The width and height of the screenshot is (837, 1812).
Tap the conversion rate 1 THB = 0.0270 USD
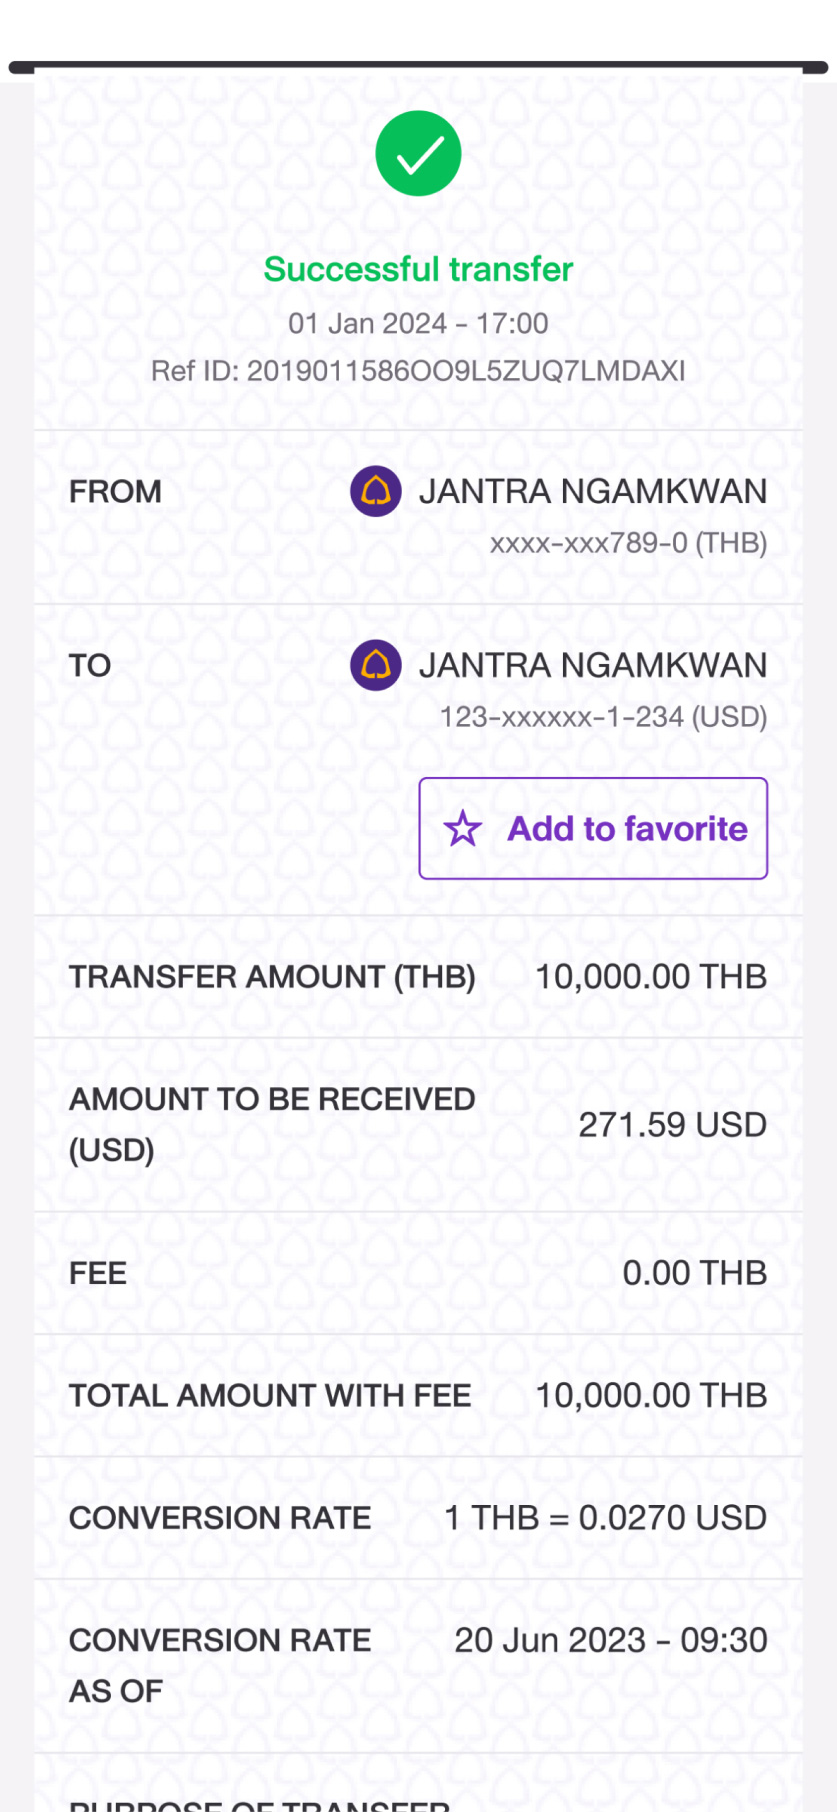(606, 1518)
